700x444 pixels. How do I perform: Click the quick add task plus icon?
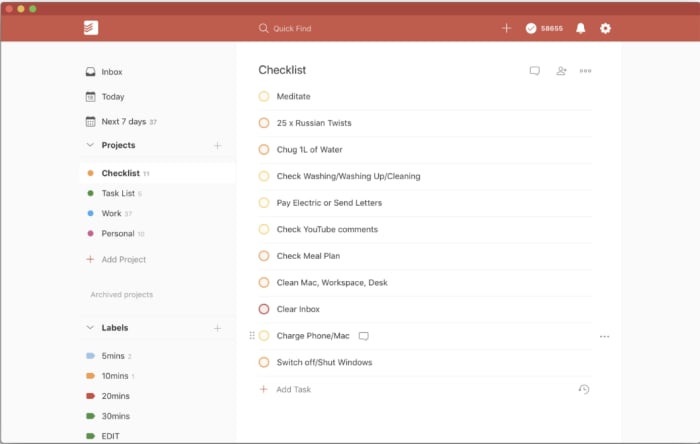[x=506, y=28]
